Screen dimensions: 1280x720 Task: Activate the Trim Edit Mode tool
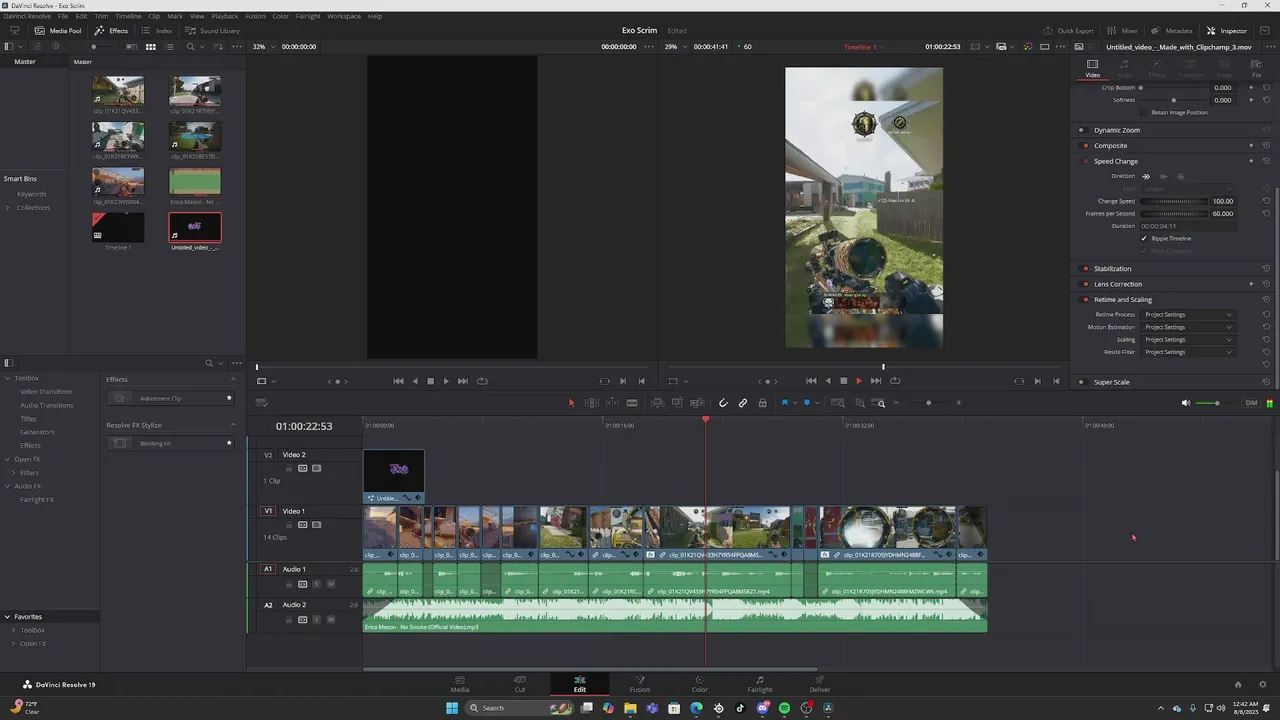[x=591, y=403]
